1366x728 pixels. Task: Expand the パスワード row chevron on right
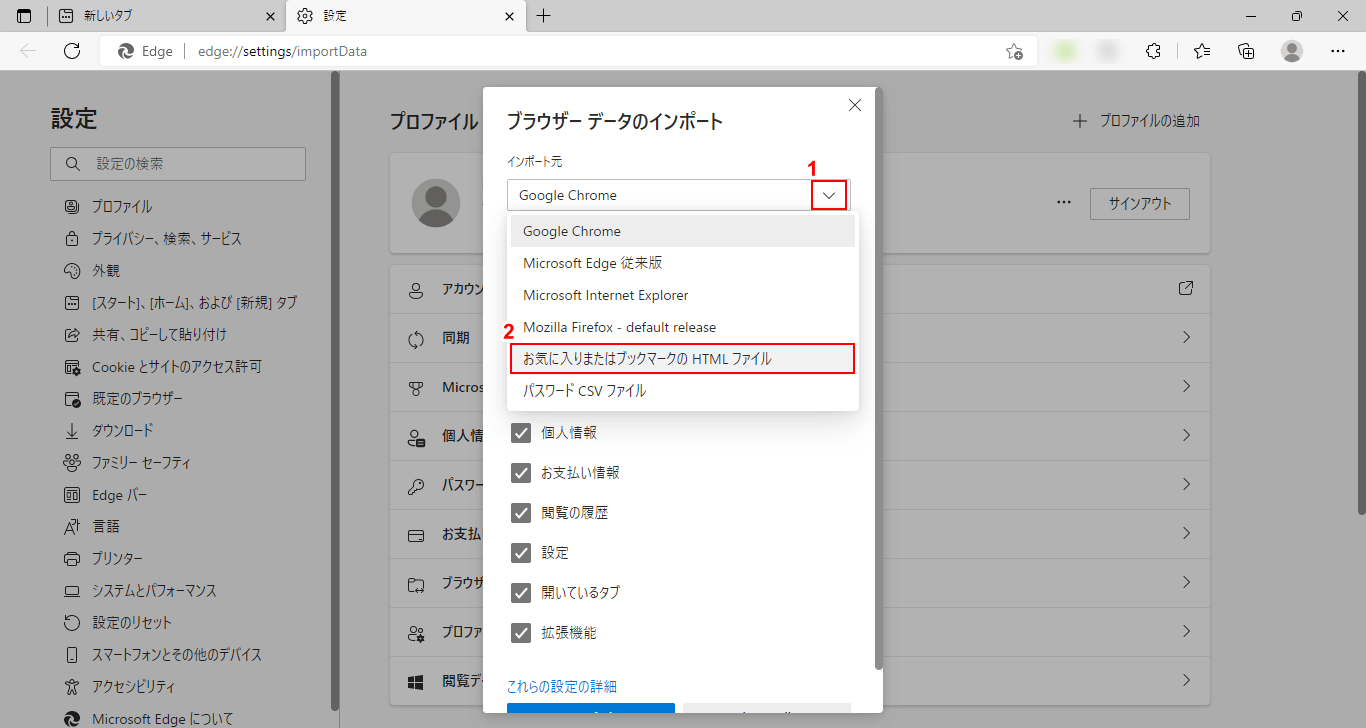tap(1186, 485)
